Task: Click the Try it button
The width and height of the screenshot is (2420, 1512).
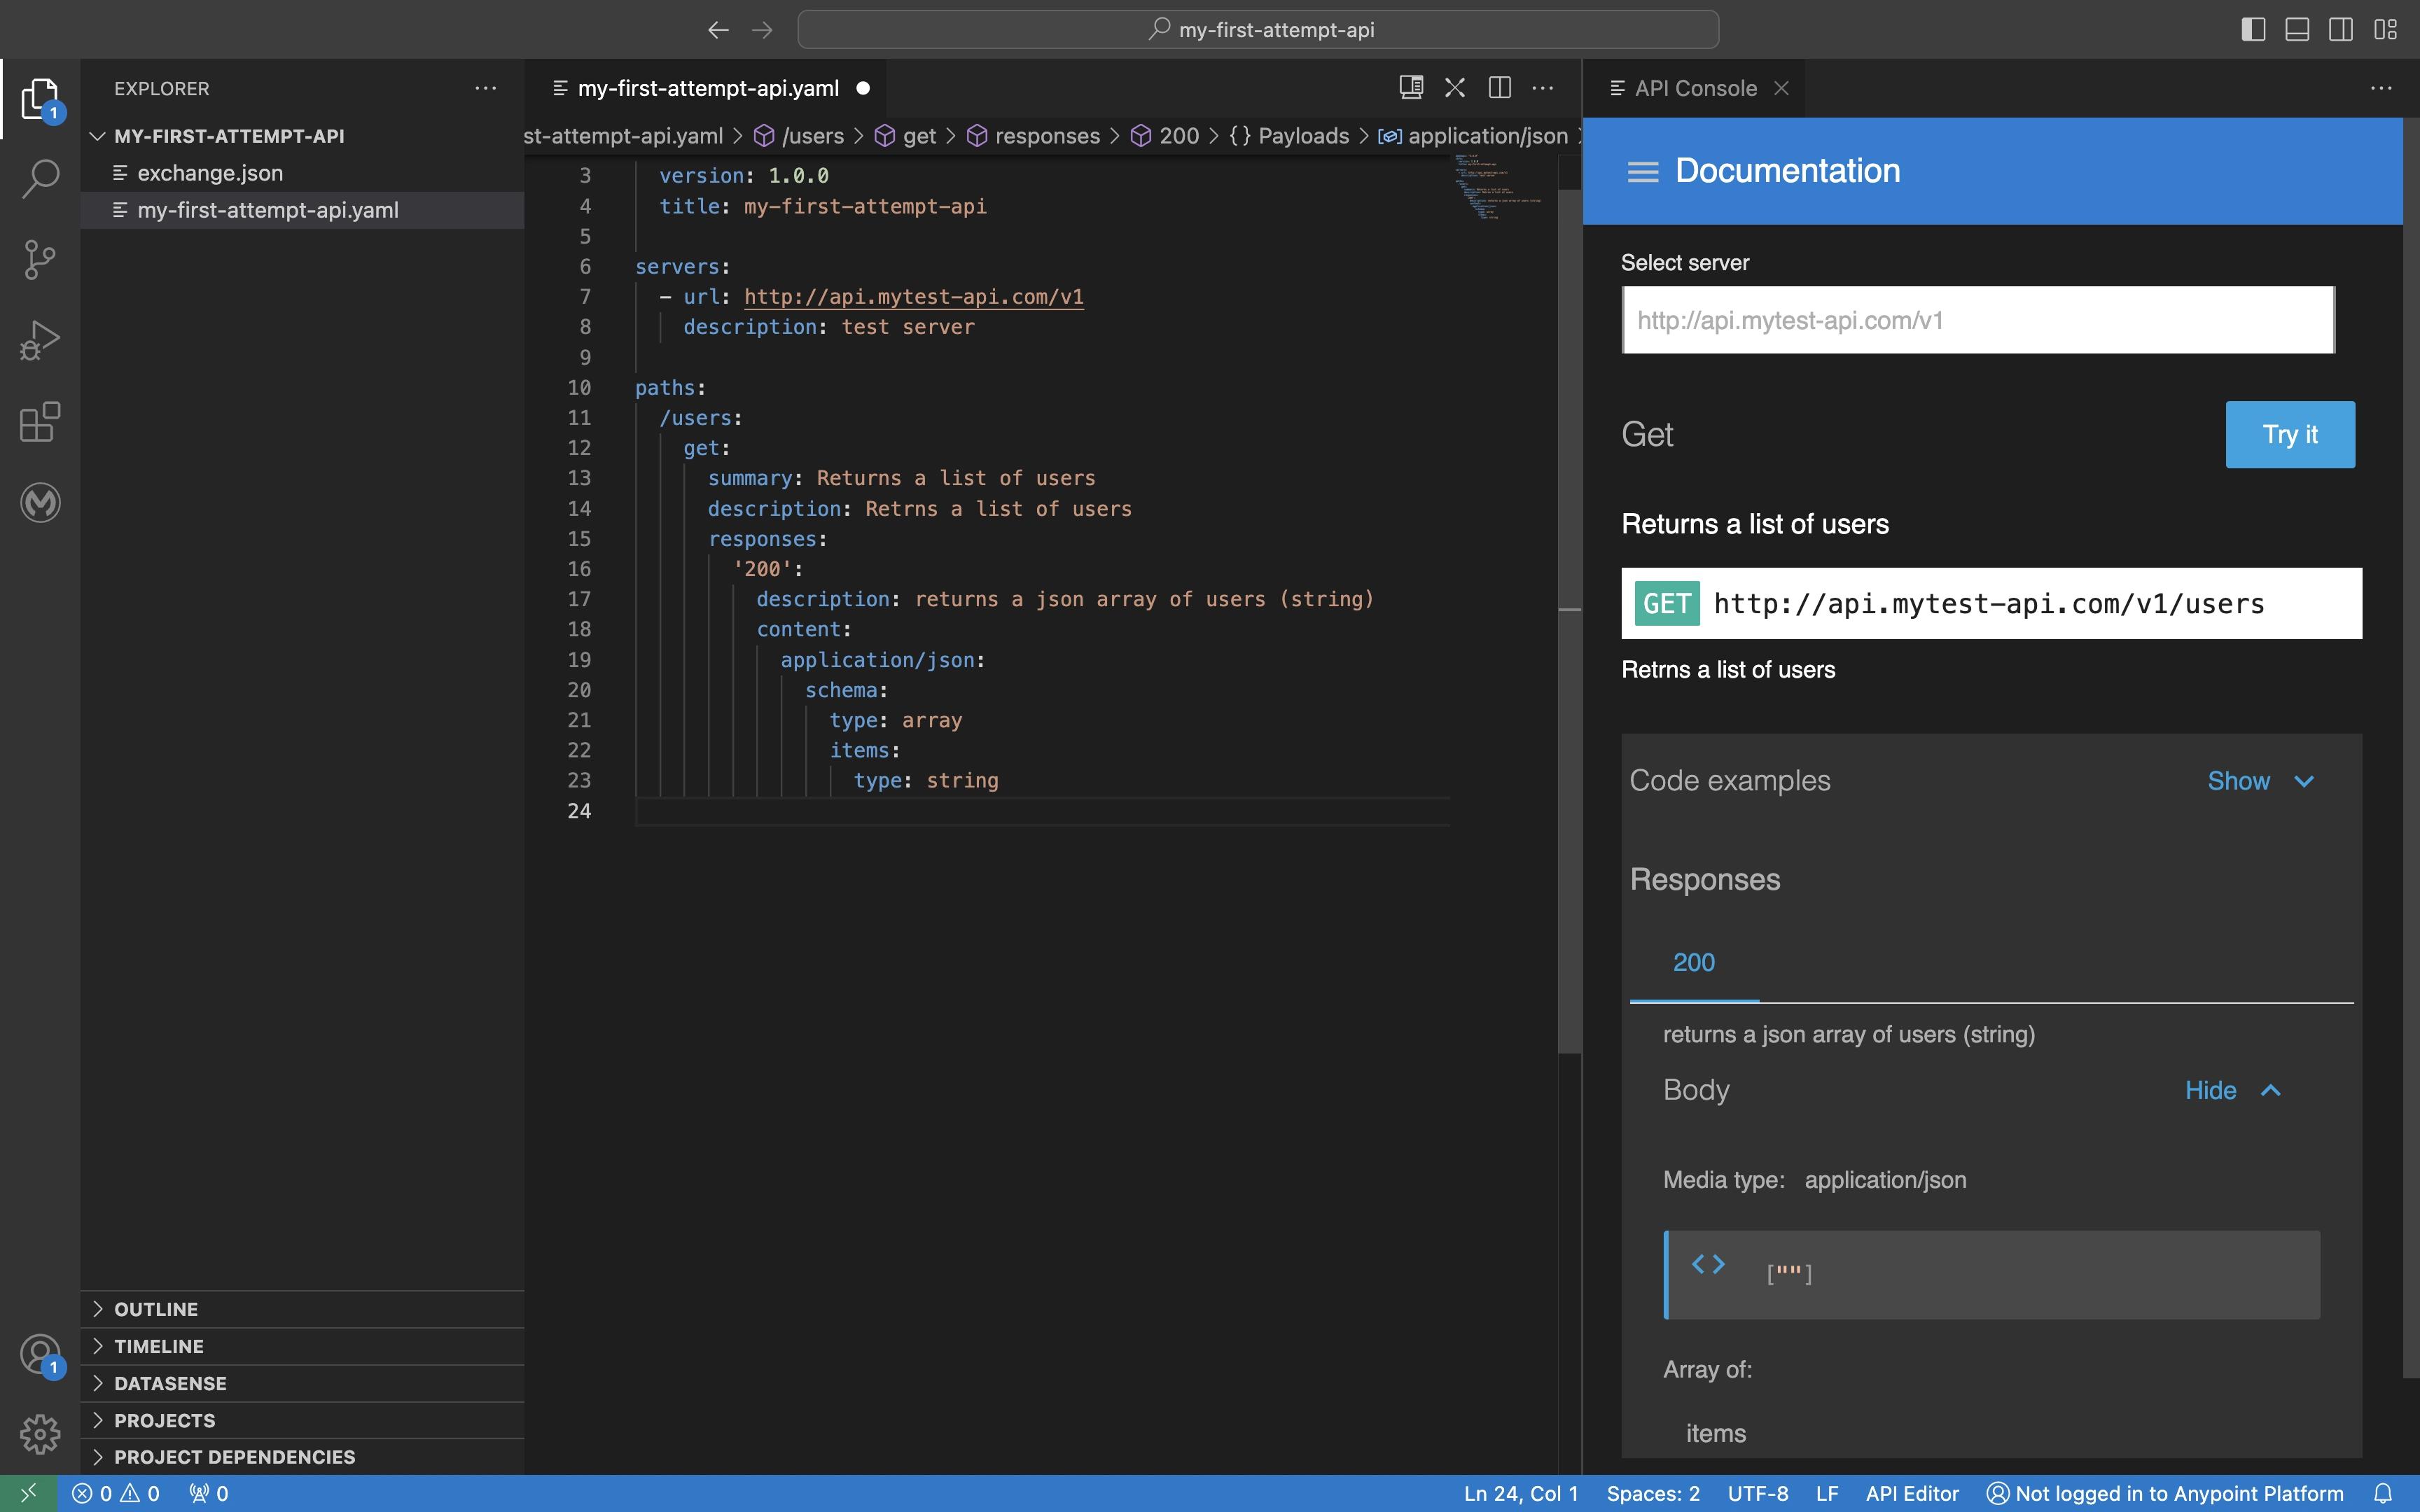Action: (2289, 434)
